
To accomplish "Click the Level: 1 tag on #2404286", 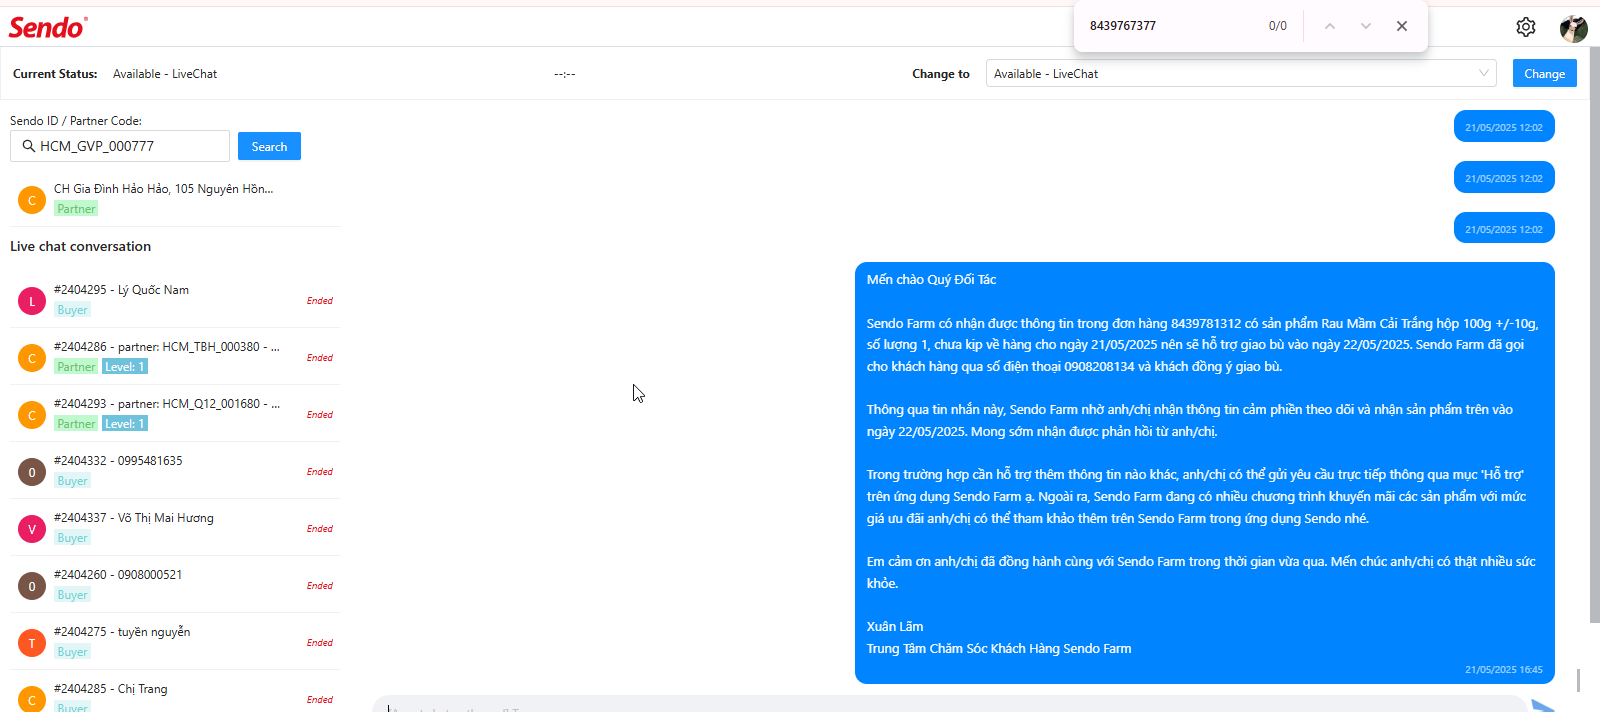I will pyautogui.click(x=125, y=367).
